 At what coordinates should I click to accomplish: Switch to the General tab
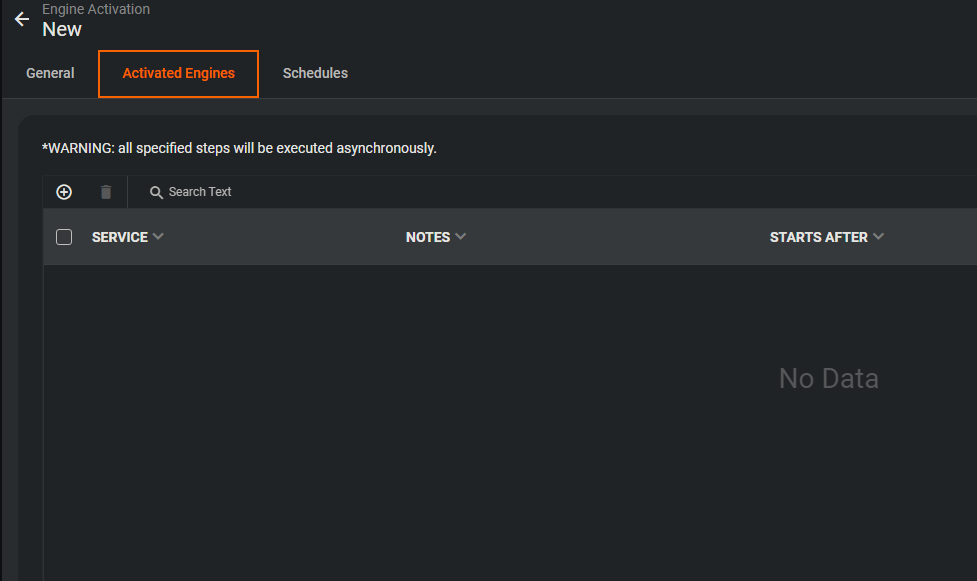click(50, 73)
